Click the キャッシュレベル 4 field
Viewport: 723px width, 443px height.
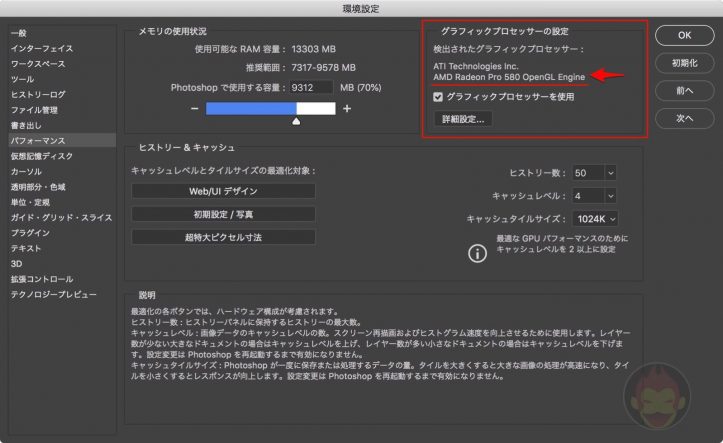[588, 196]
